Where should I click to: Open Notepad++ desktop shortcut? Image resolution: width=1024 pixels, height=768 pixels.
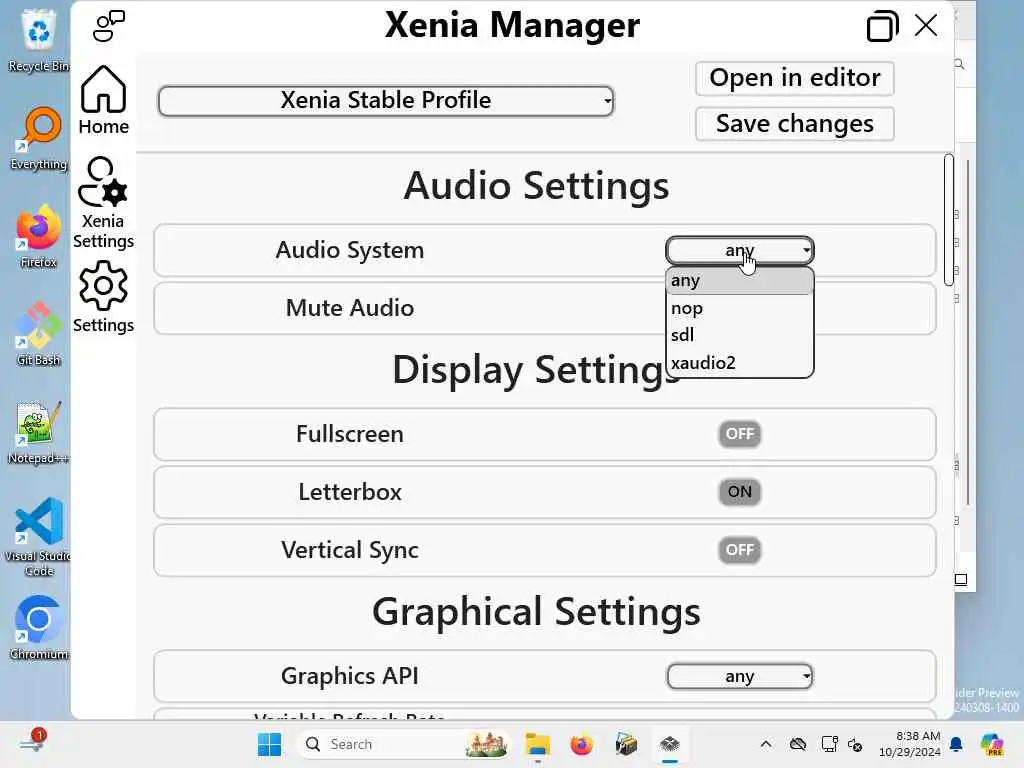tap(39, 432)
